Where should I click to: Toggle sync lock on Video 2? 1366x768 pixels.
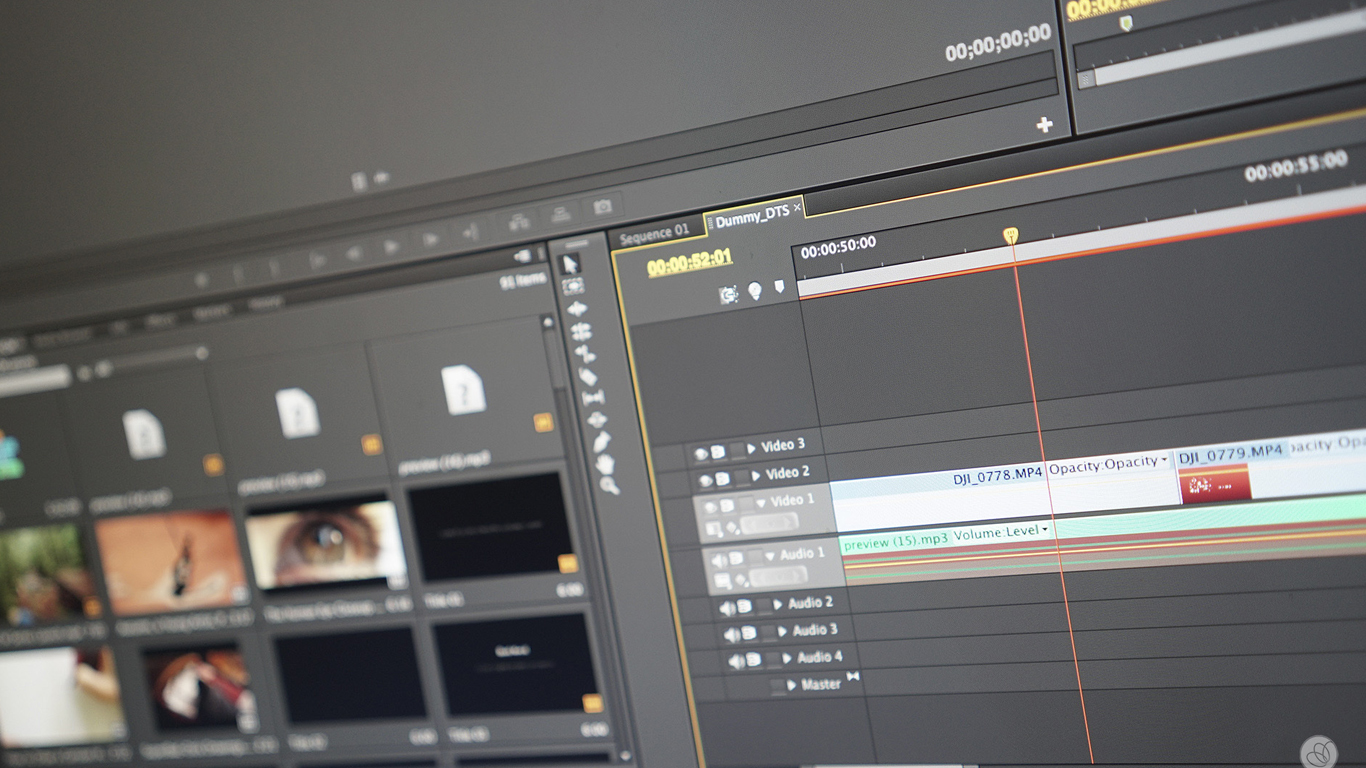point(722,479)
